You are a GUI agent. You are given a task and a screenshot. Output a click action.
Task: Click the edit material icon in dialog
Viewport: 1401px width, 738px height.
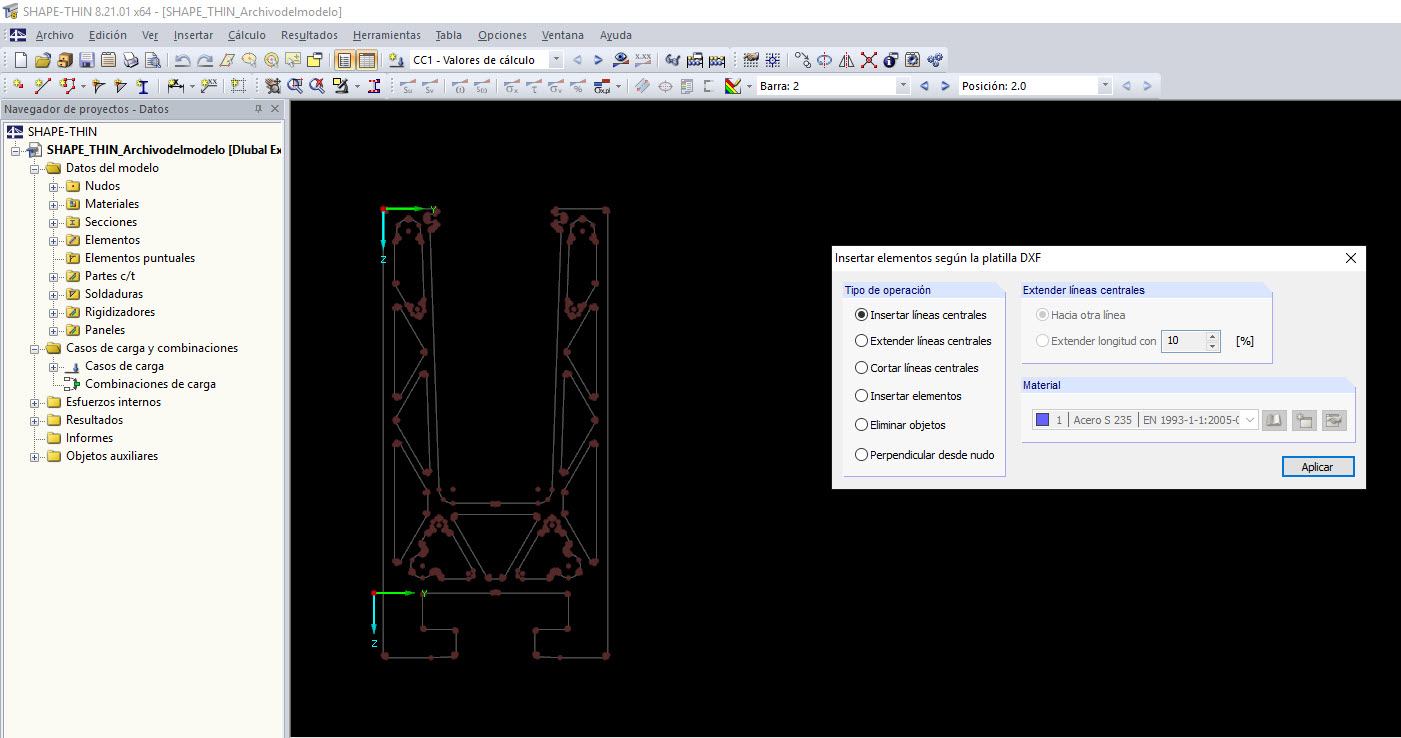tap(1333, 420)
